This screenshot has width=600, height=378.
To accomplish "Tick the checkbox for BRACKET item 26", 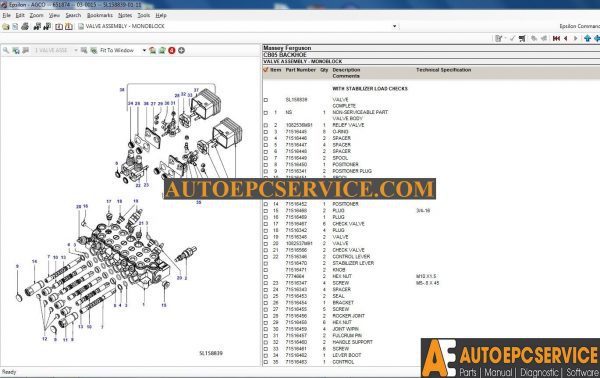I will click(x=266, y=303).
